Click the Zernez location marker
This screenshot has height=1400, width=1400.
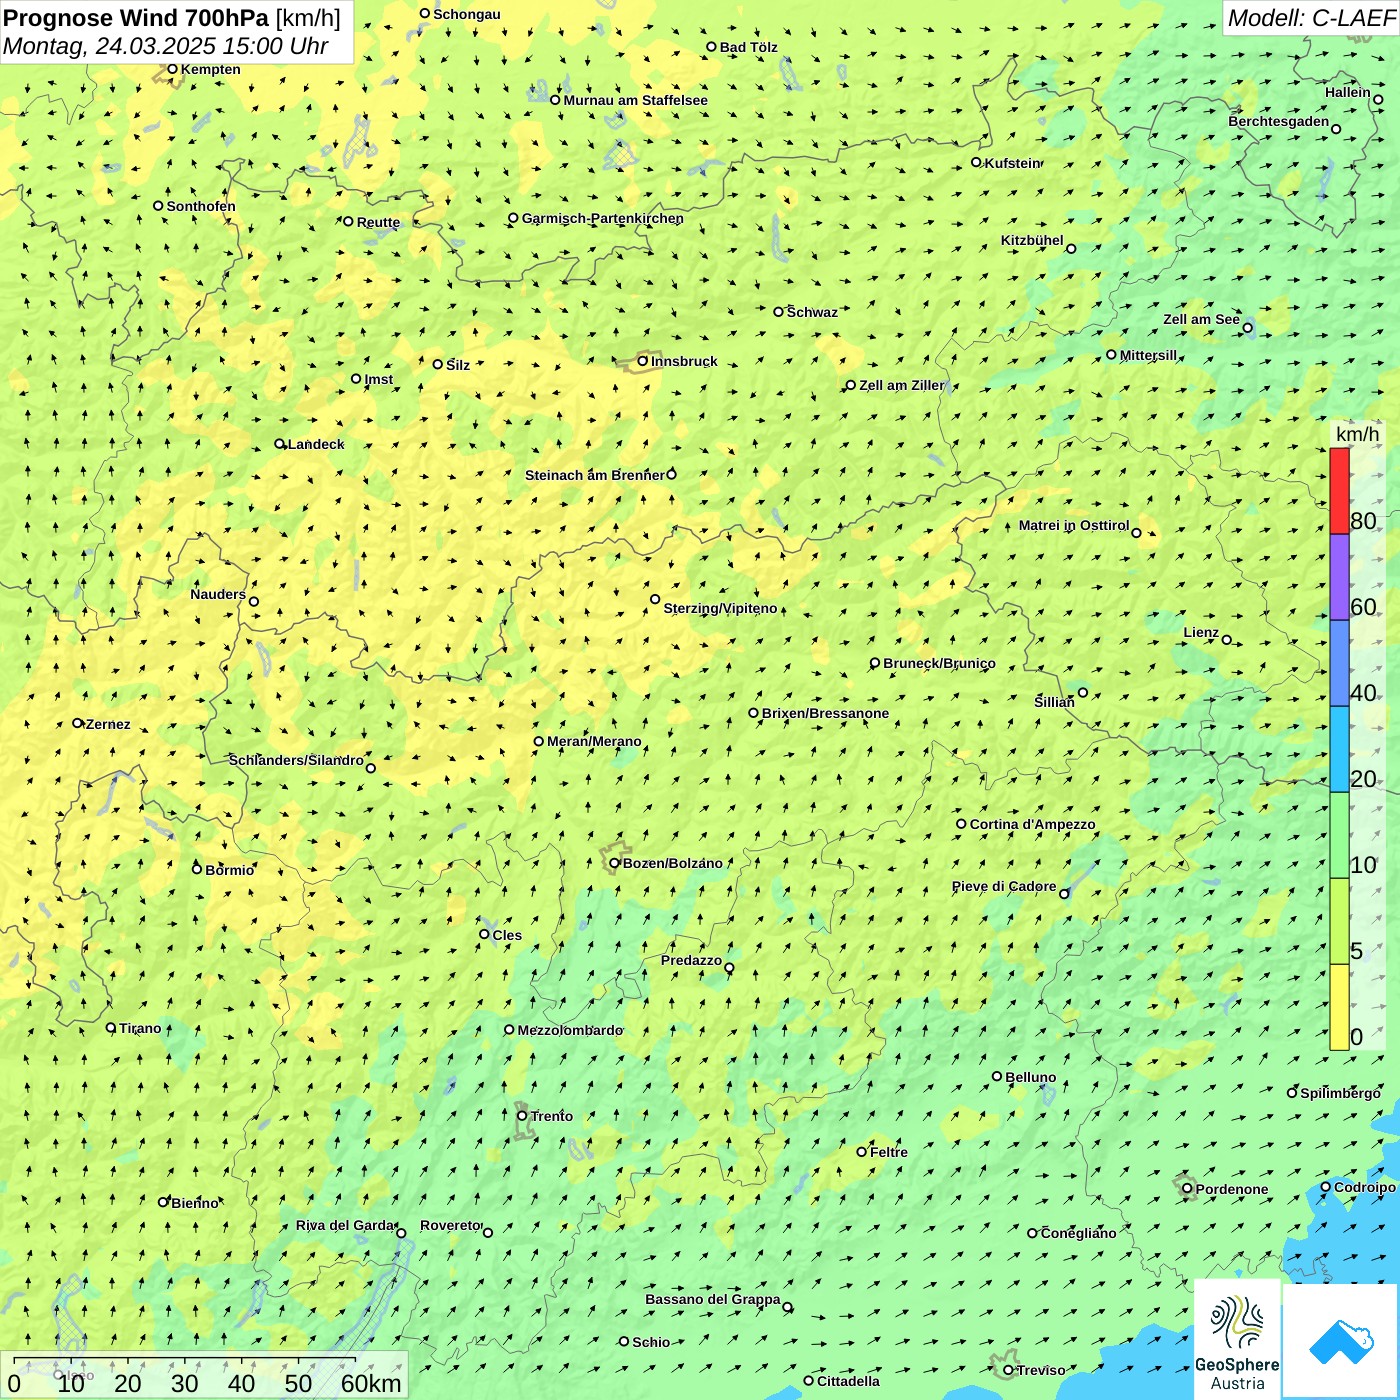click(x=78, y=723)
